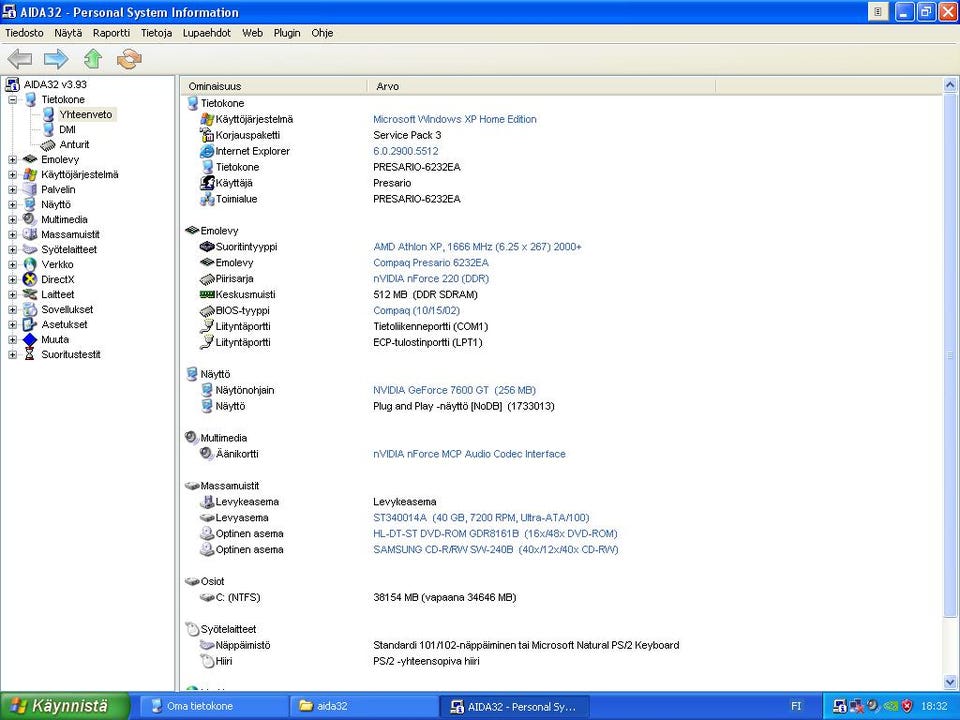Open the Tiedosto menu
Screen dimensions: 960x720
coord(24,33)
